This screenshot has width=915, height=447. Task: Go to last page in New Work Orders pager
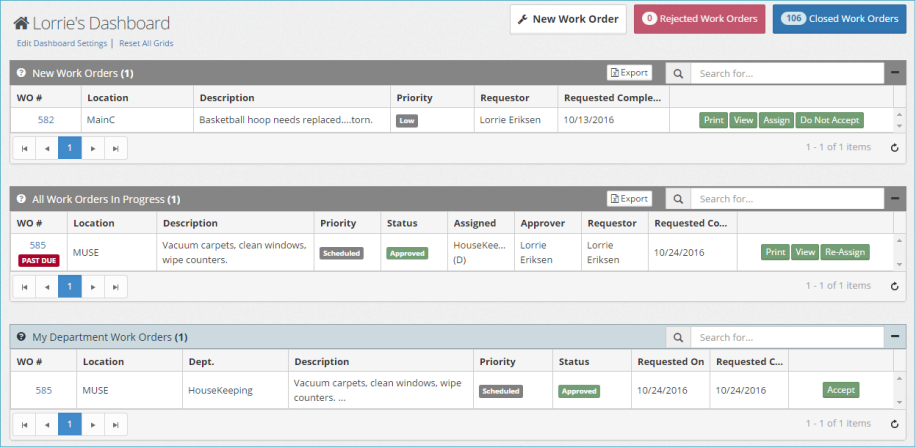tap(115, 148)
